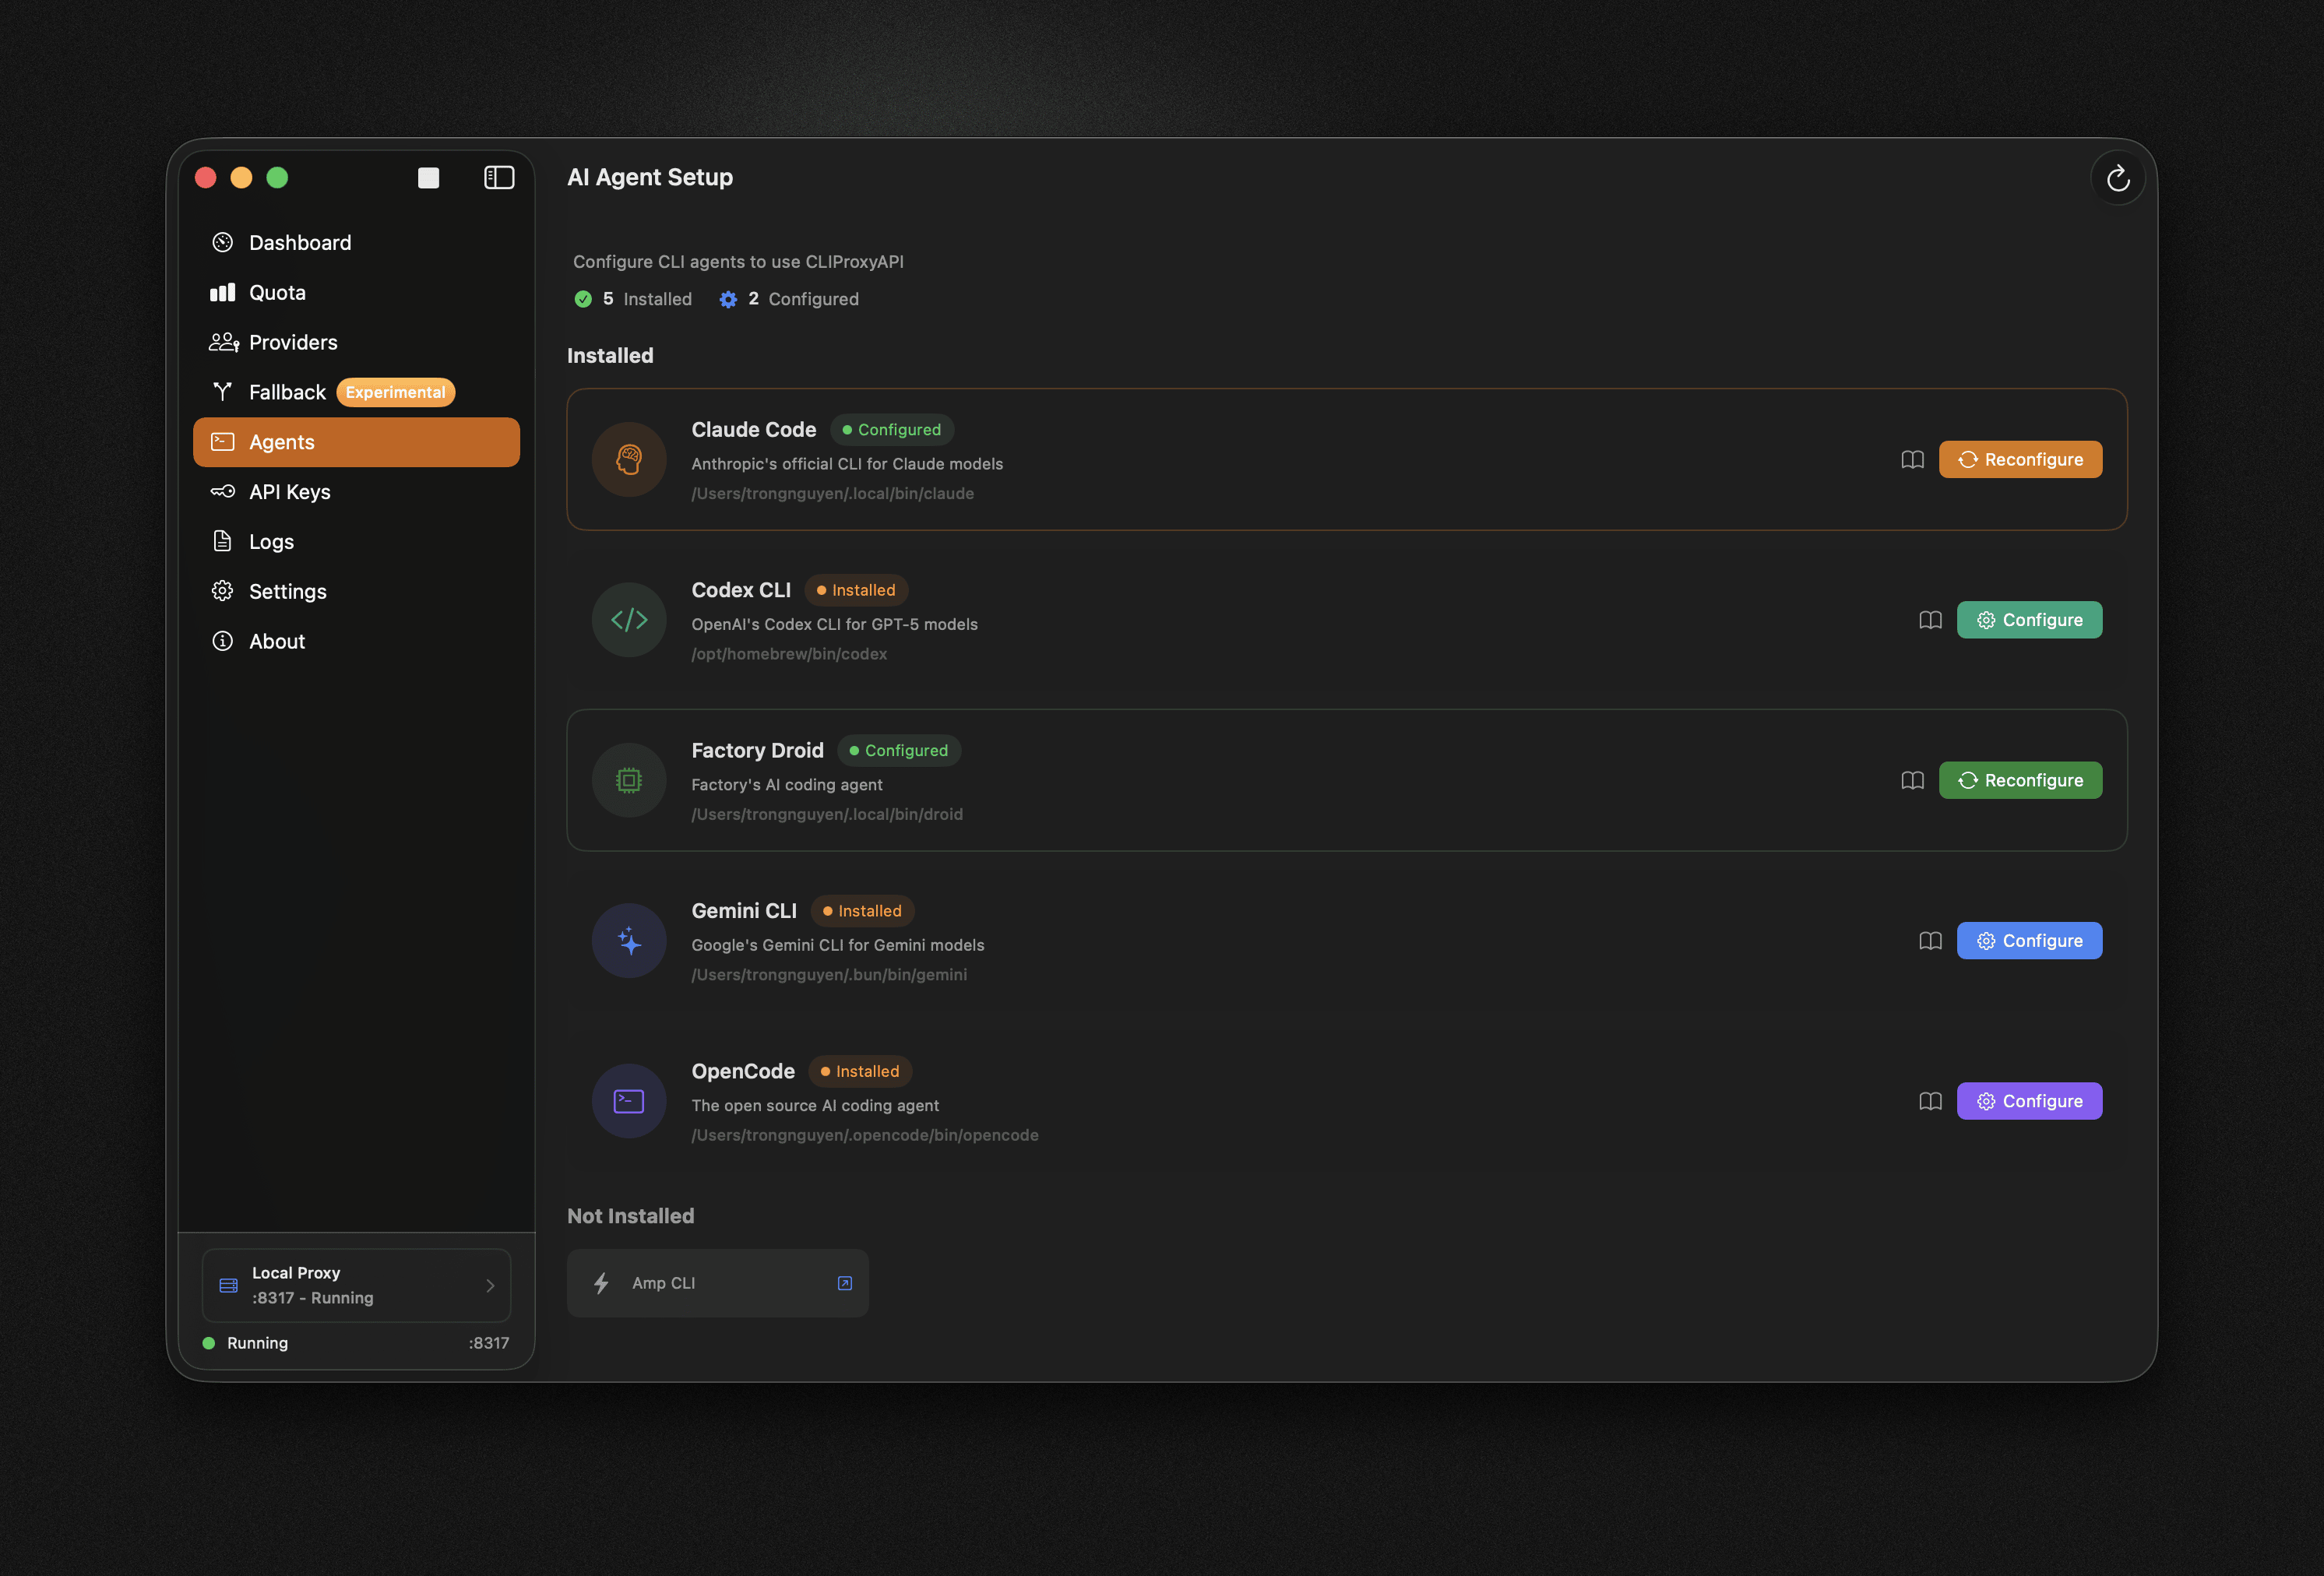The height and width of the screenshot is (1576, 2324).
Task: Configure the OpenCode agent
Action: click(x=2029, y=1101)
